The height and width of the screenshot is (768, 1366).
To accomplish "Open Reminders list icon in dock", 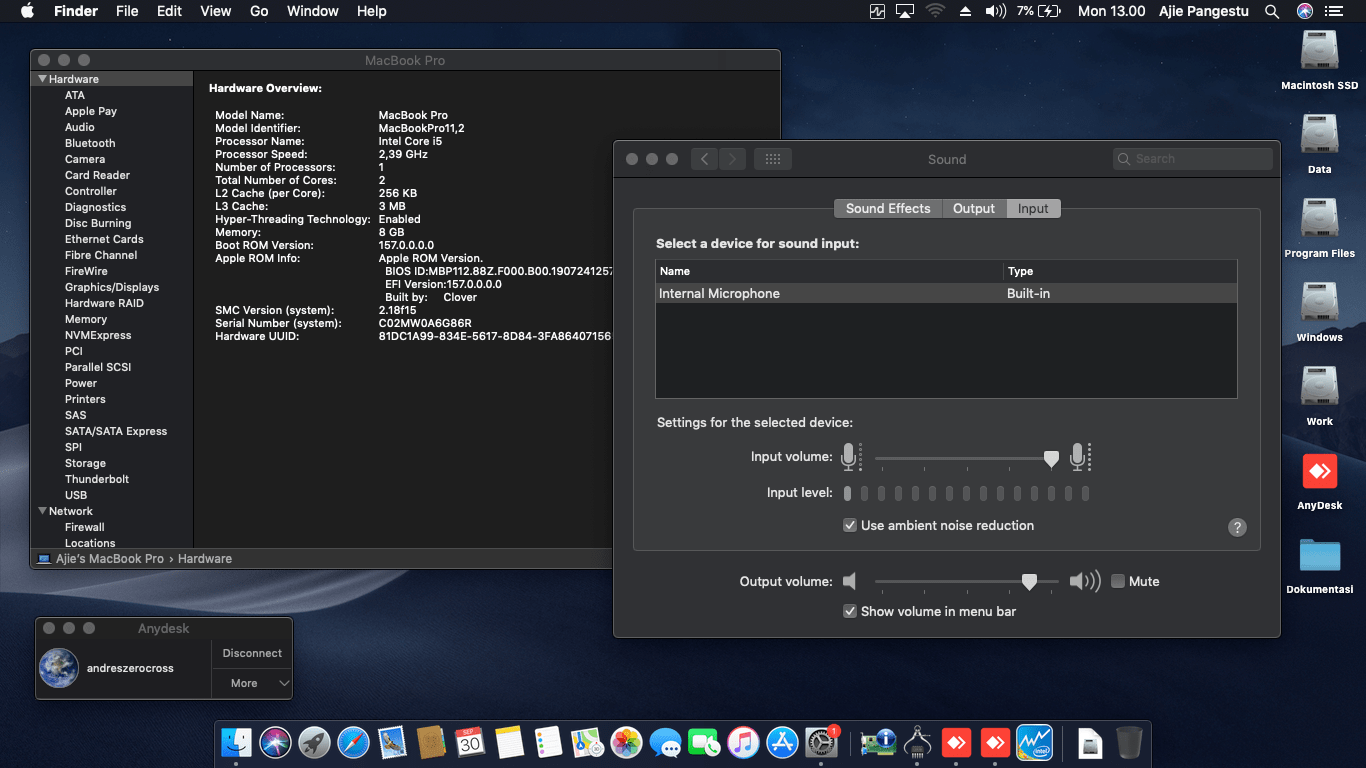I will (548, 742).
